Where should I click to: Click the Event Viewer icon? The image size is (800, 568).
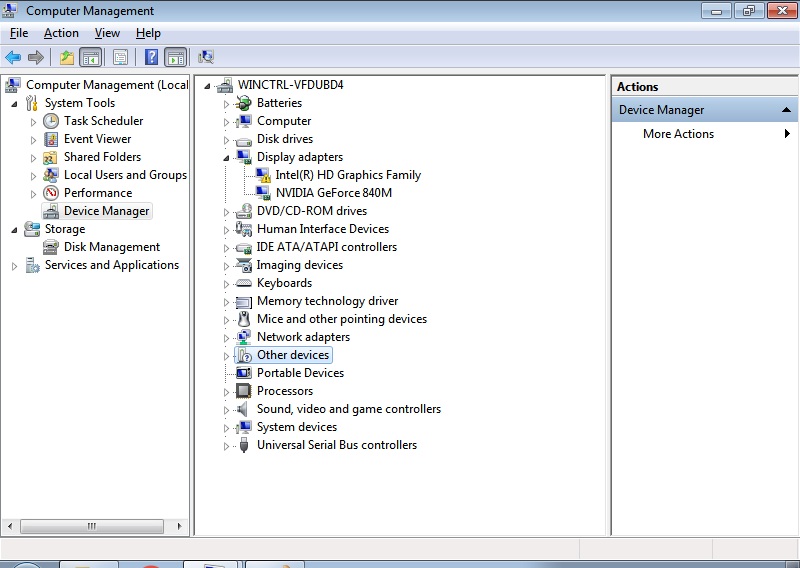point(51,139)
